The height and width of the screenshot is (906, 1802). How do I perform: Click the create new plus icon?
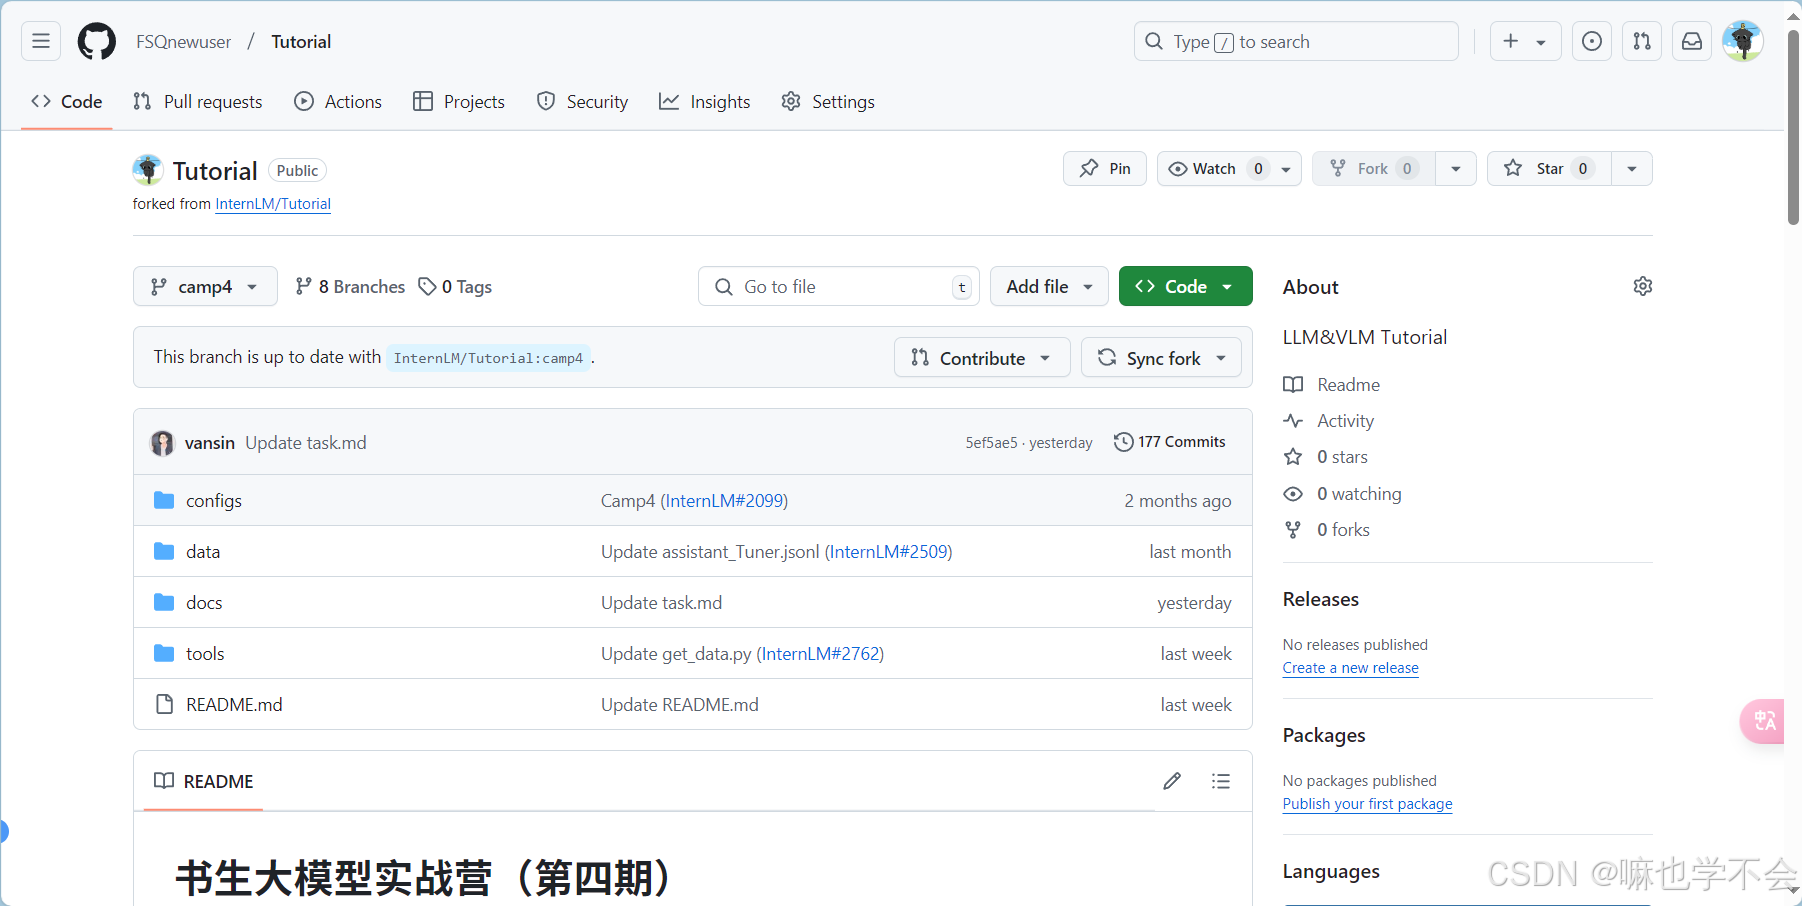[1511, 41]
